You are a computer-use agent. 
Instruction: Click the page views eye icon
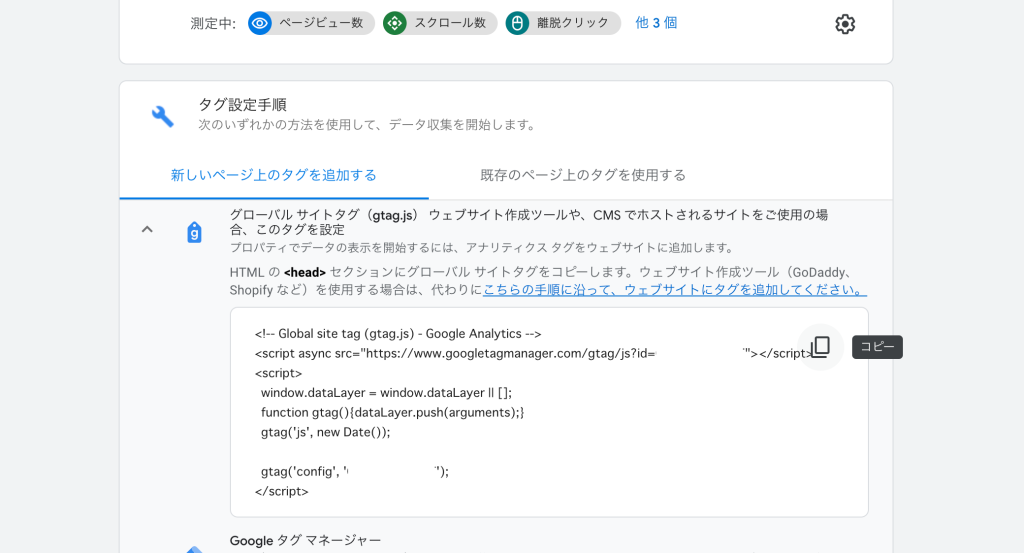[260, 24]
